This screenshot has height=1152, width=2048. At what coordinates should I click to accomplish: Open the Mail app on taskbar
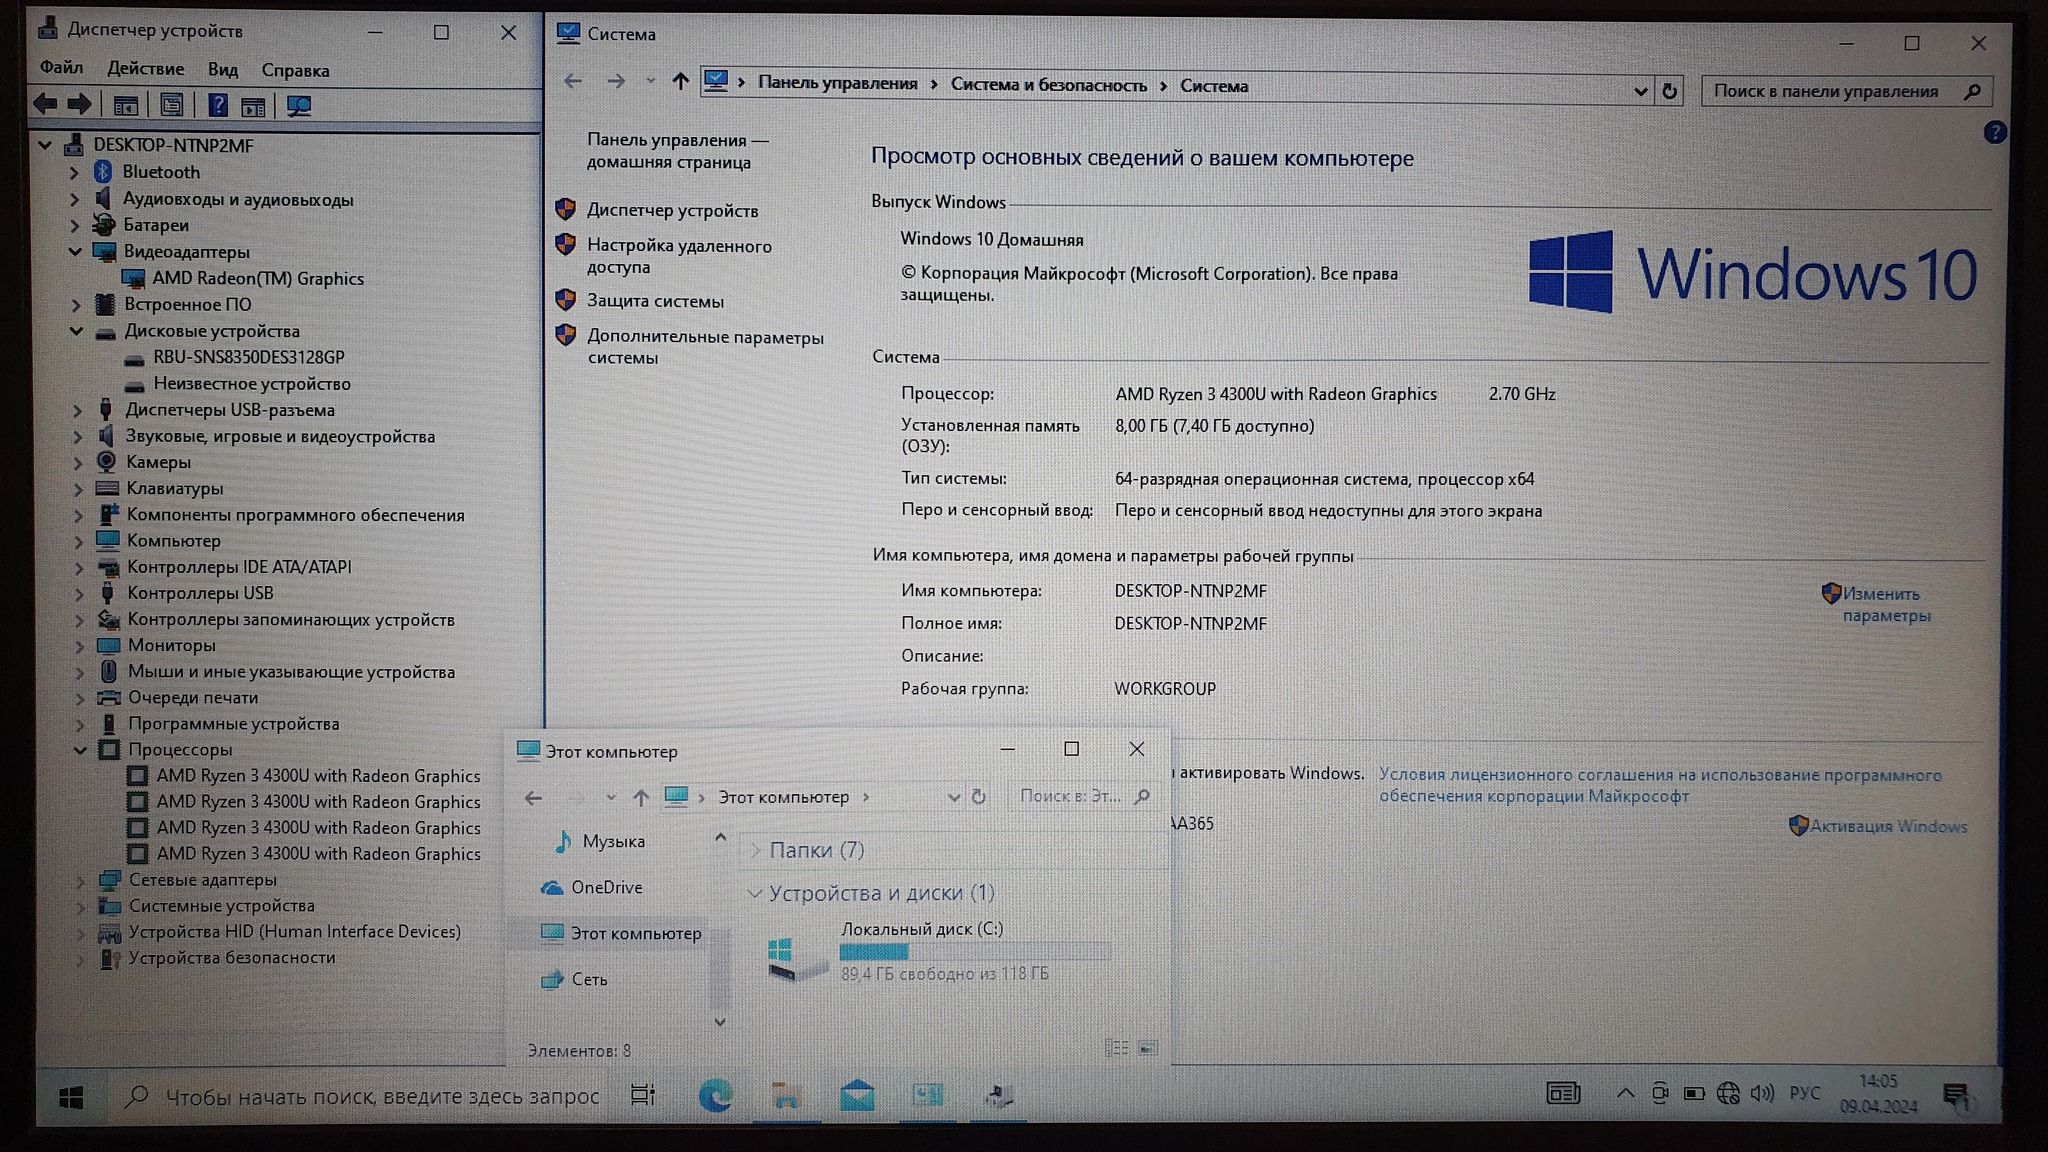point(857,1096)
